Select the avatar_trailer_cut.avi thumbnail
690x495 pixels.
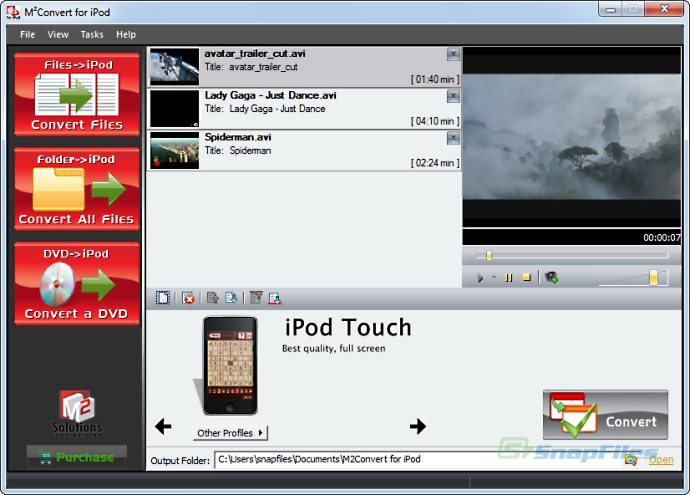(175, 67)
